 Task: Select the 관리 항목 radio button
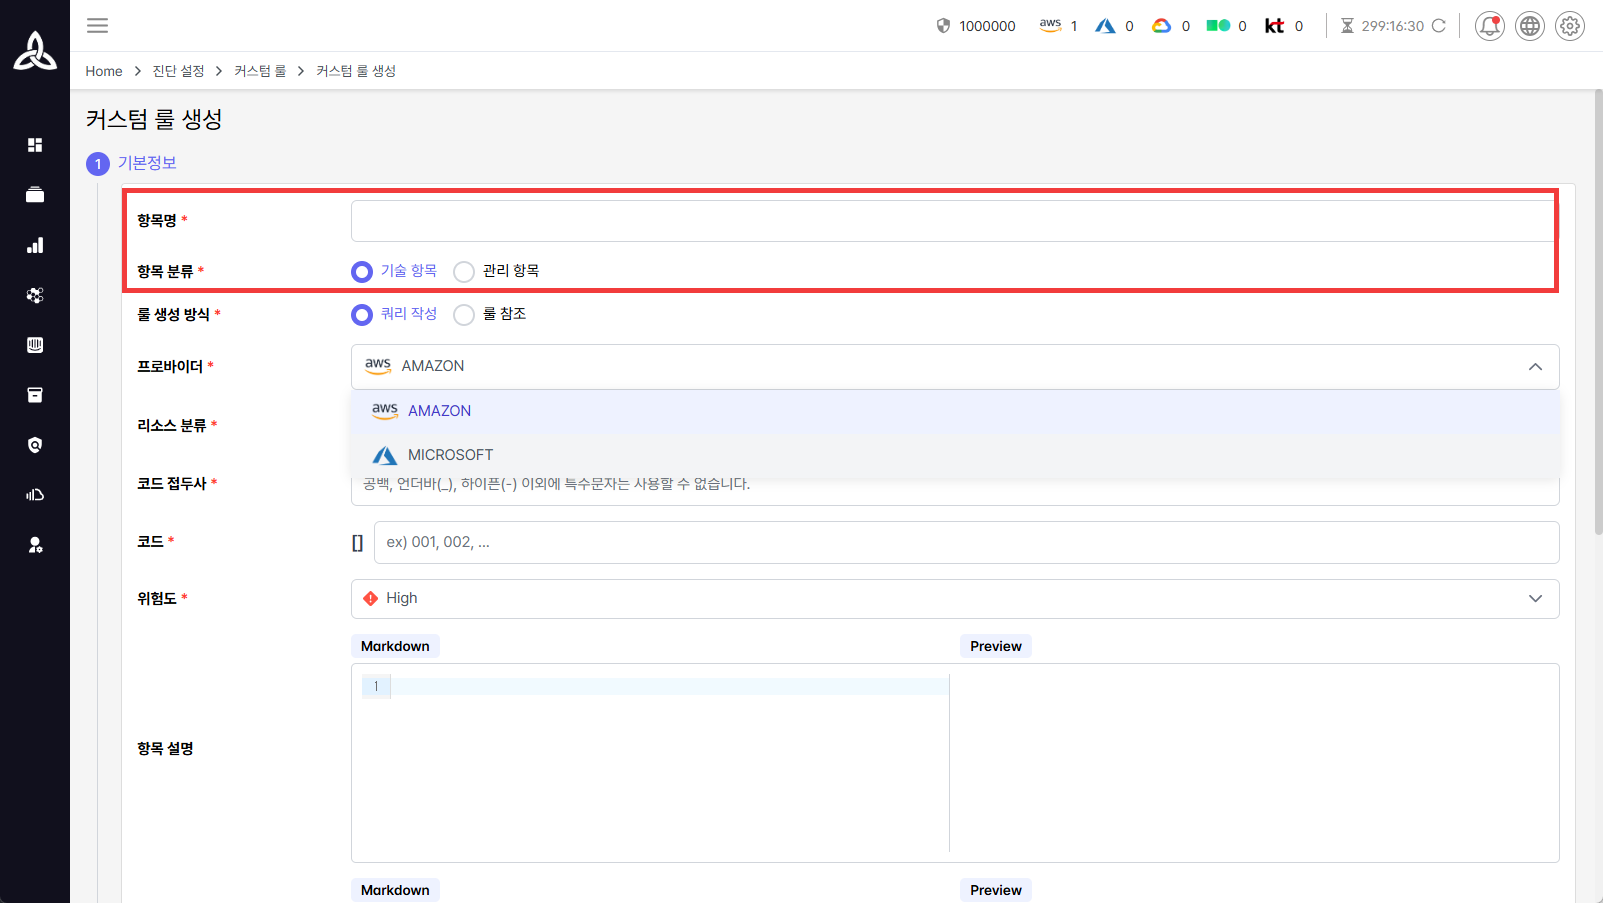point(464,272)
